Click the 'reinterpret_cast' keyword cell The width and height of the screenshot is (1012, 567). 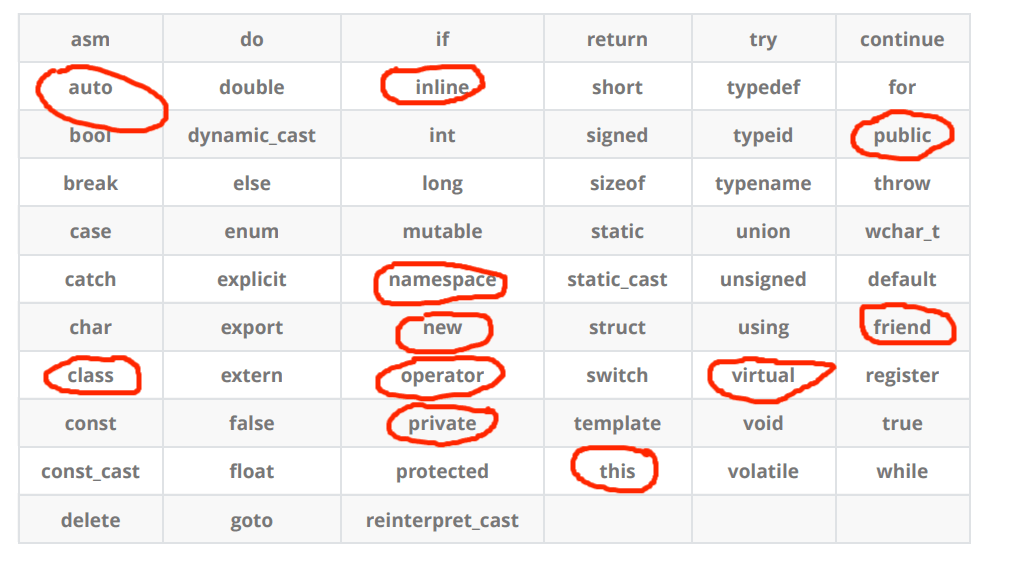click(442, 520)
